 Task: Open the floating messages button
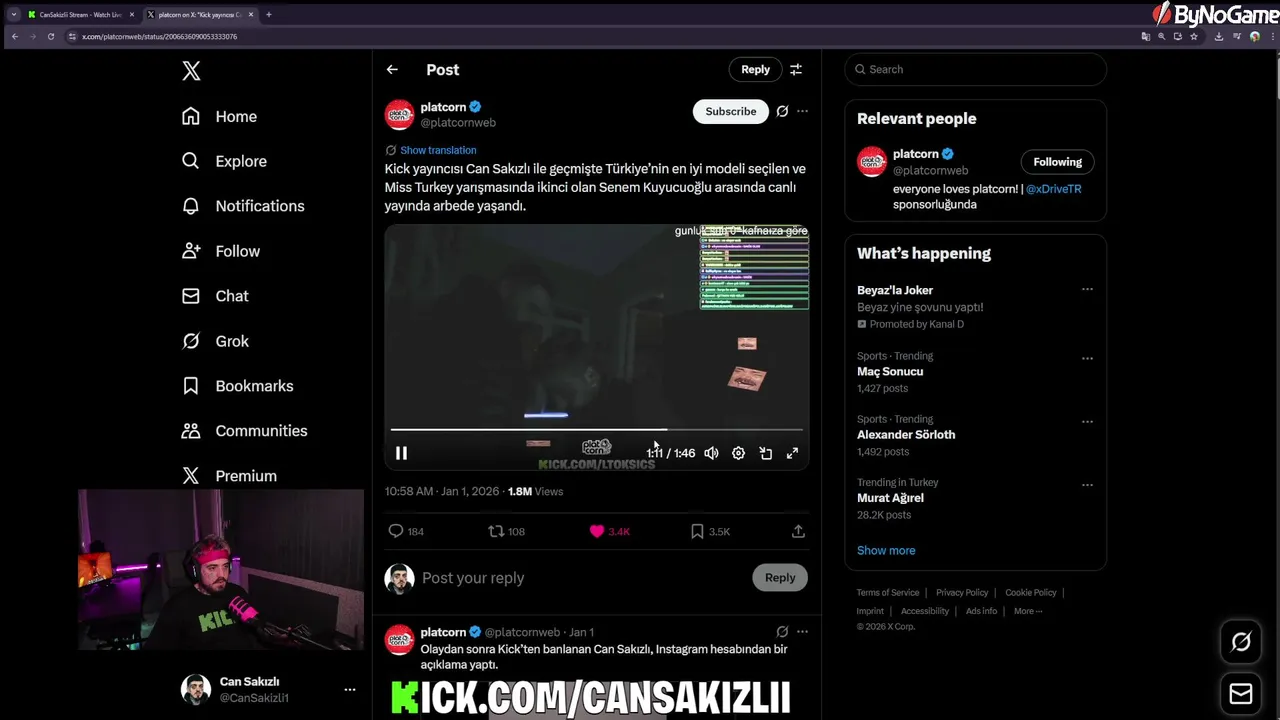point(1241,693)
